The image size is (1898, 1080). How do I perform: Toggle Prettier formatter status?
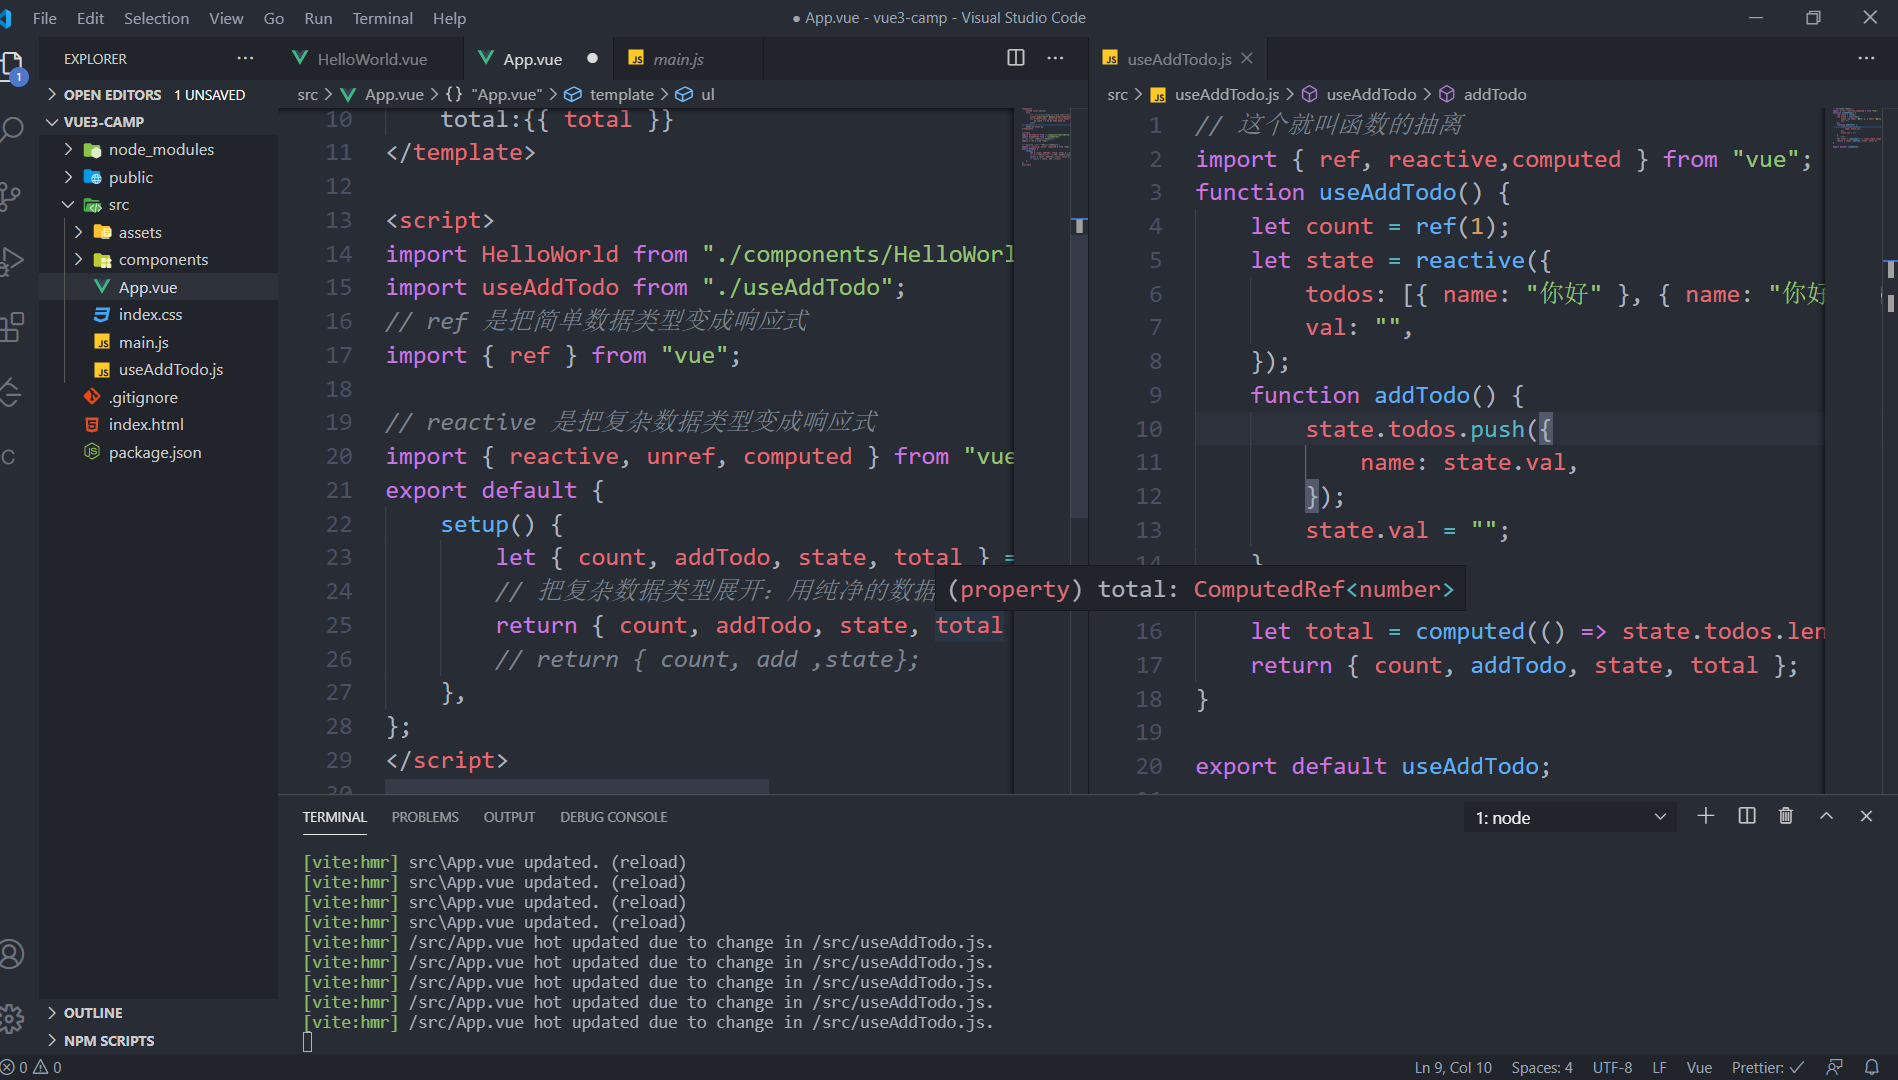click(1767, 1067)
